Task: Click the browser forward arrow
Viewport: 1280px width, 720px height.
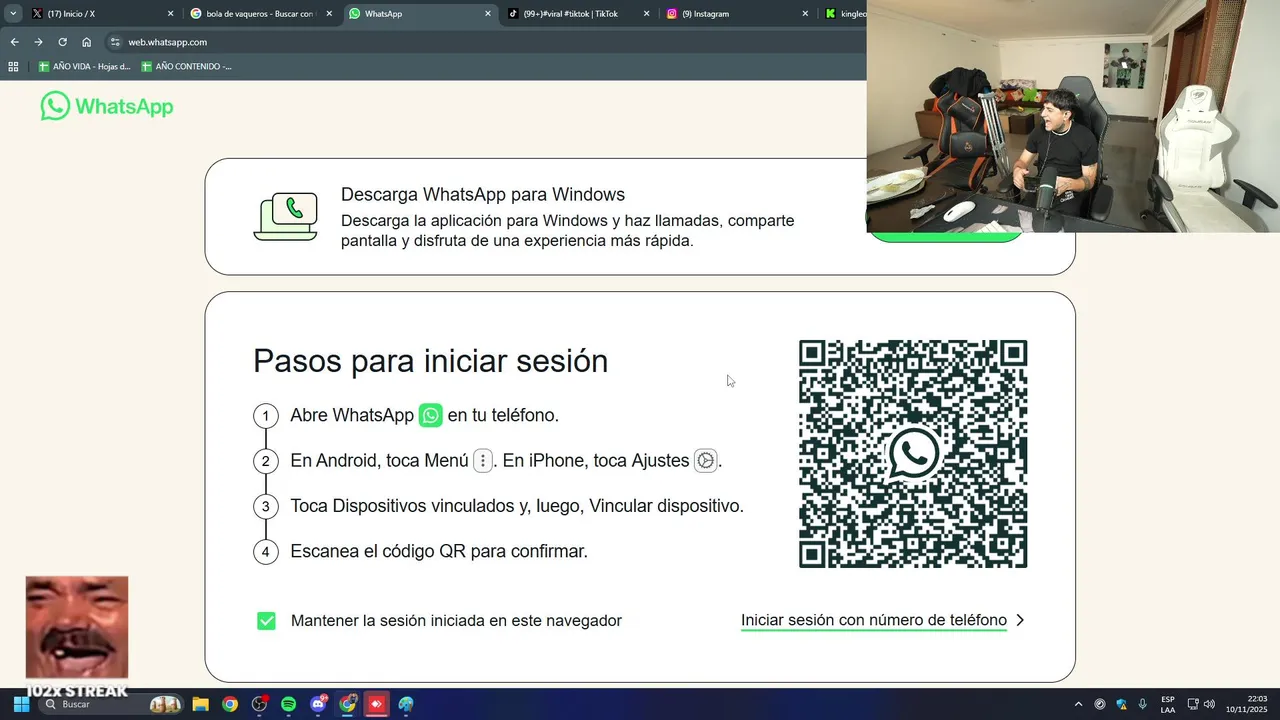Action: pyautogui.click(x=38, y=42)
